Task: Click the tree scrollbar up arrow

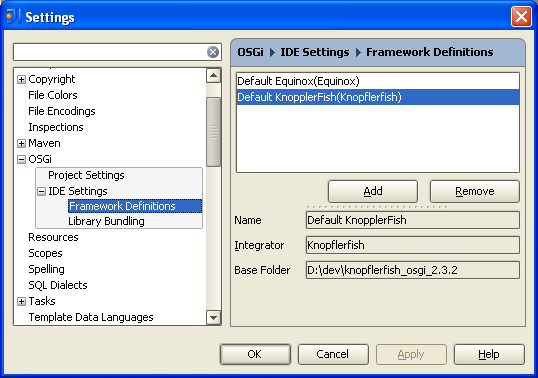Action: click(x=213, y=75)
